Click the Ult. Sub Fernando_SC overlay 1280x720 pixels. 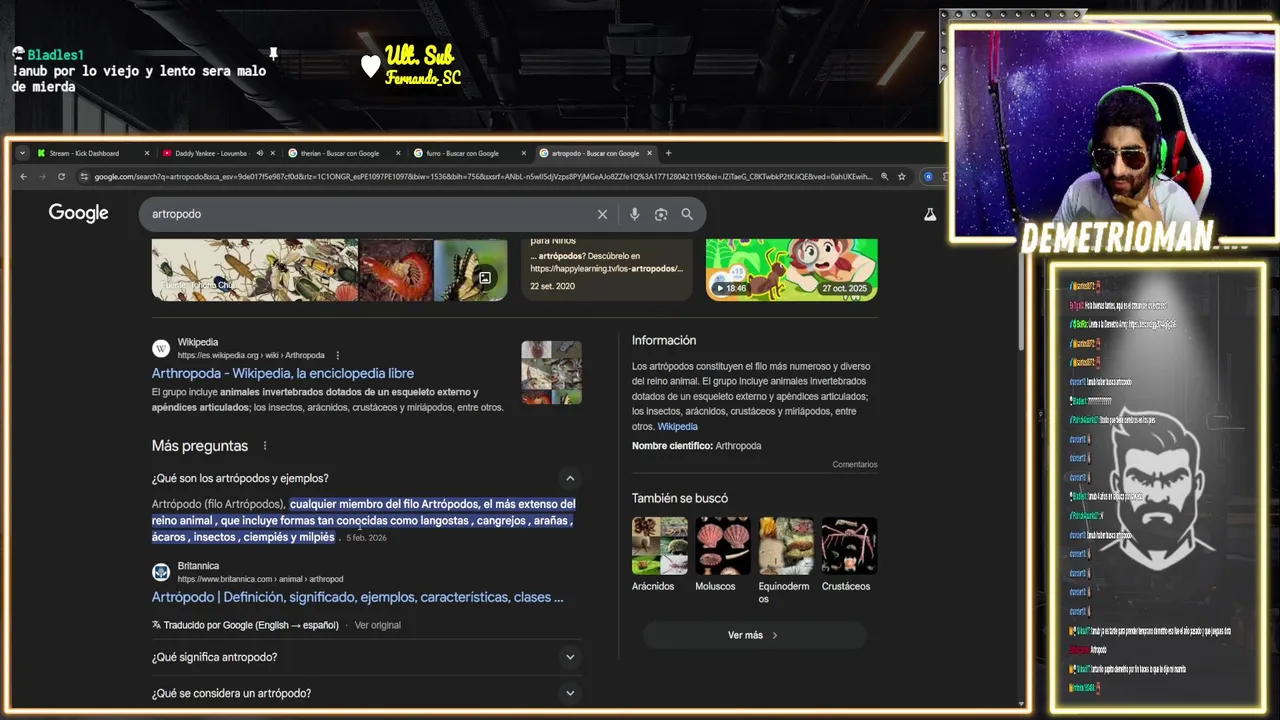point(413,65)
